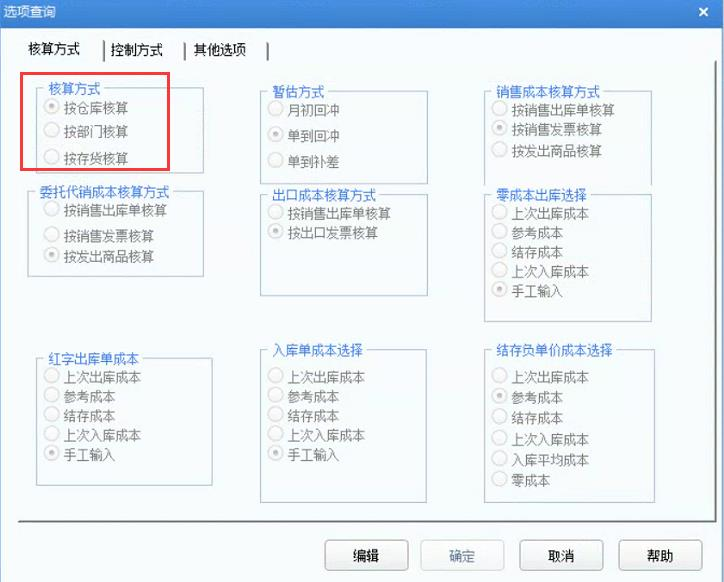Pick the 单到补差 radio option
The image size is (724, 582).
(x=276, y=160)
